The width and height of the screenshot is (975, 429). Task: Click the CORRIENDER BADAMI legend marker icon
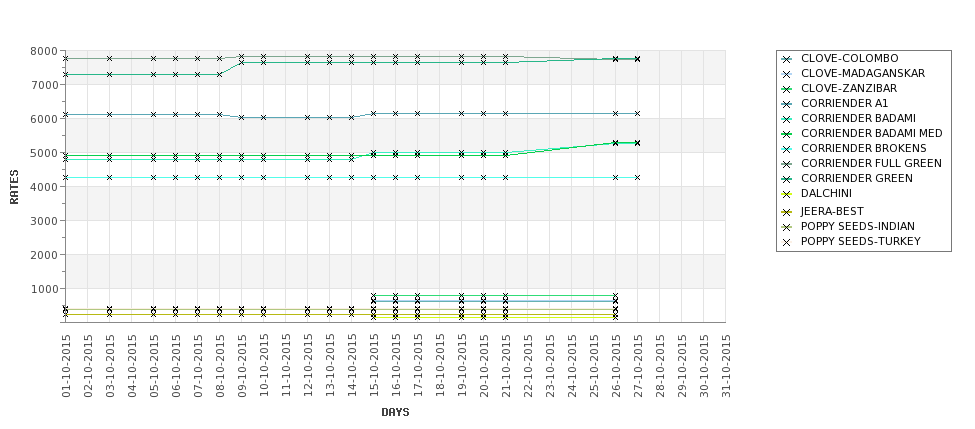[x=787, y=119]
